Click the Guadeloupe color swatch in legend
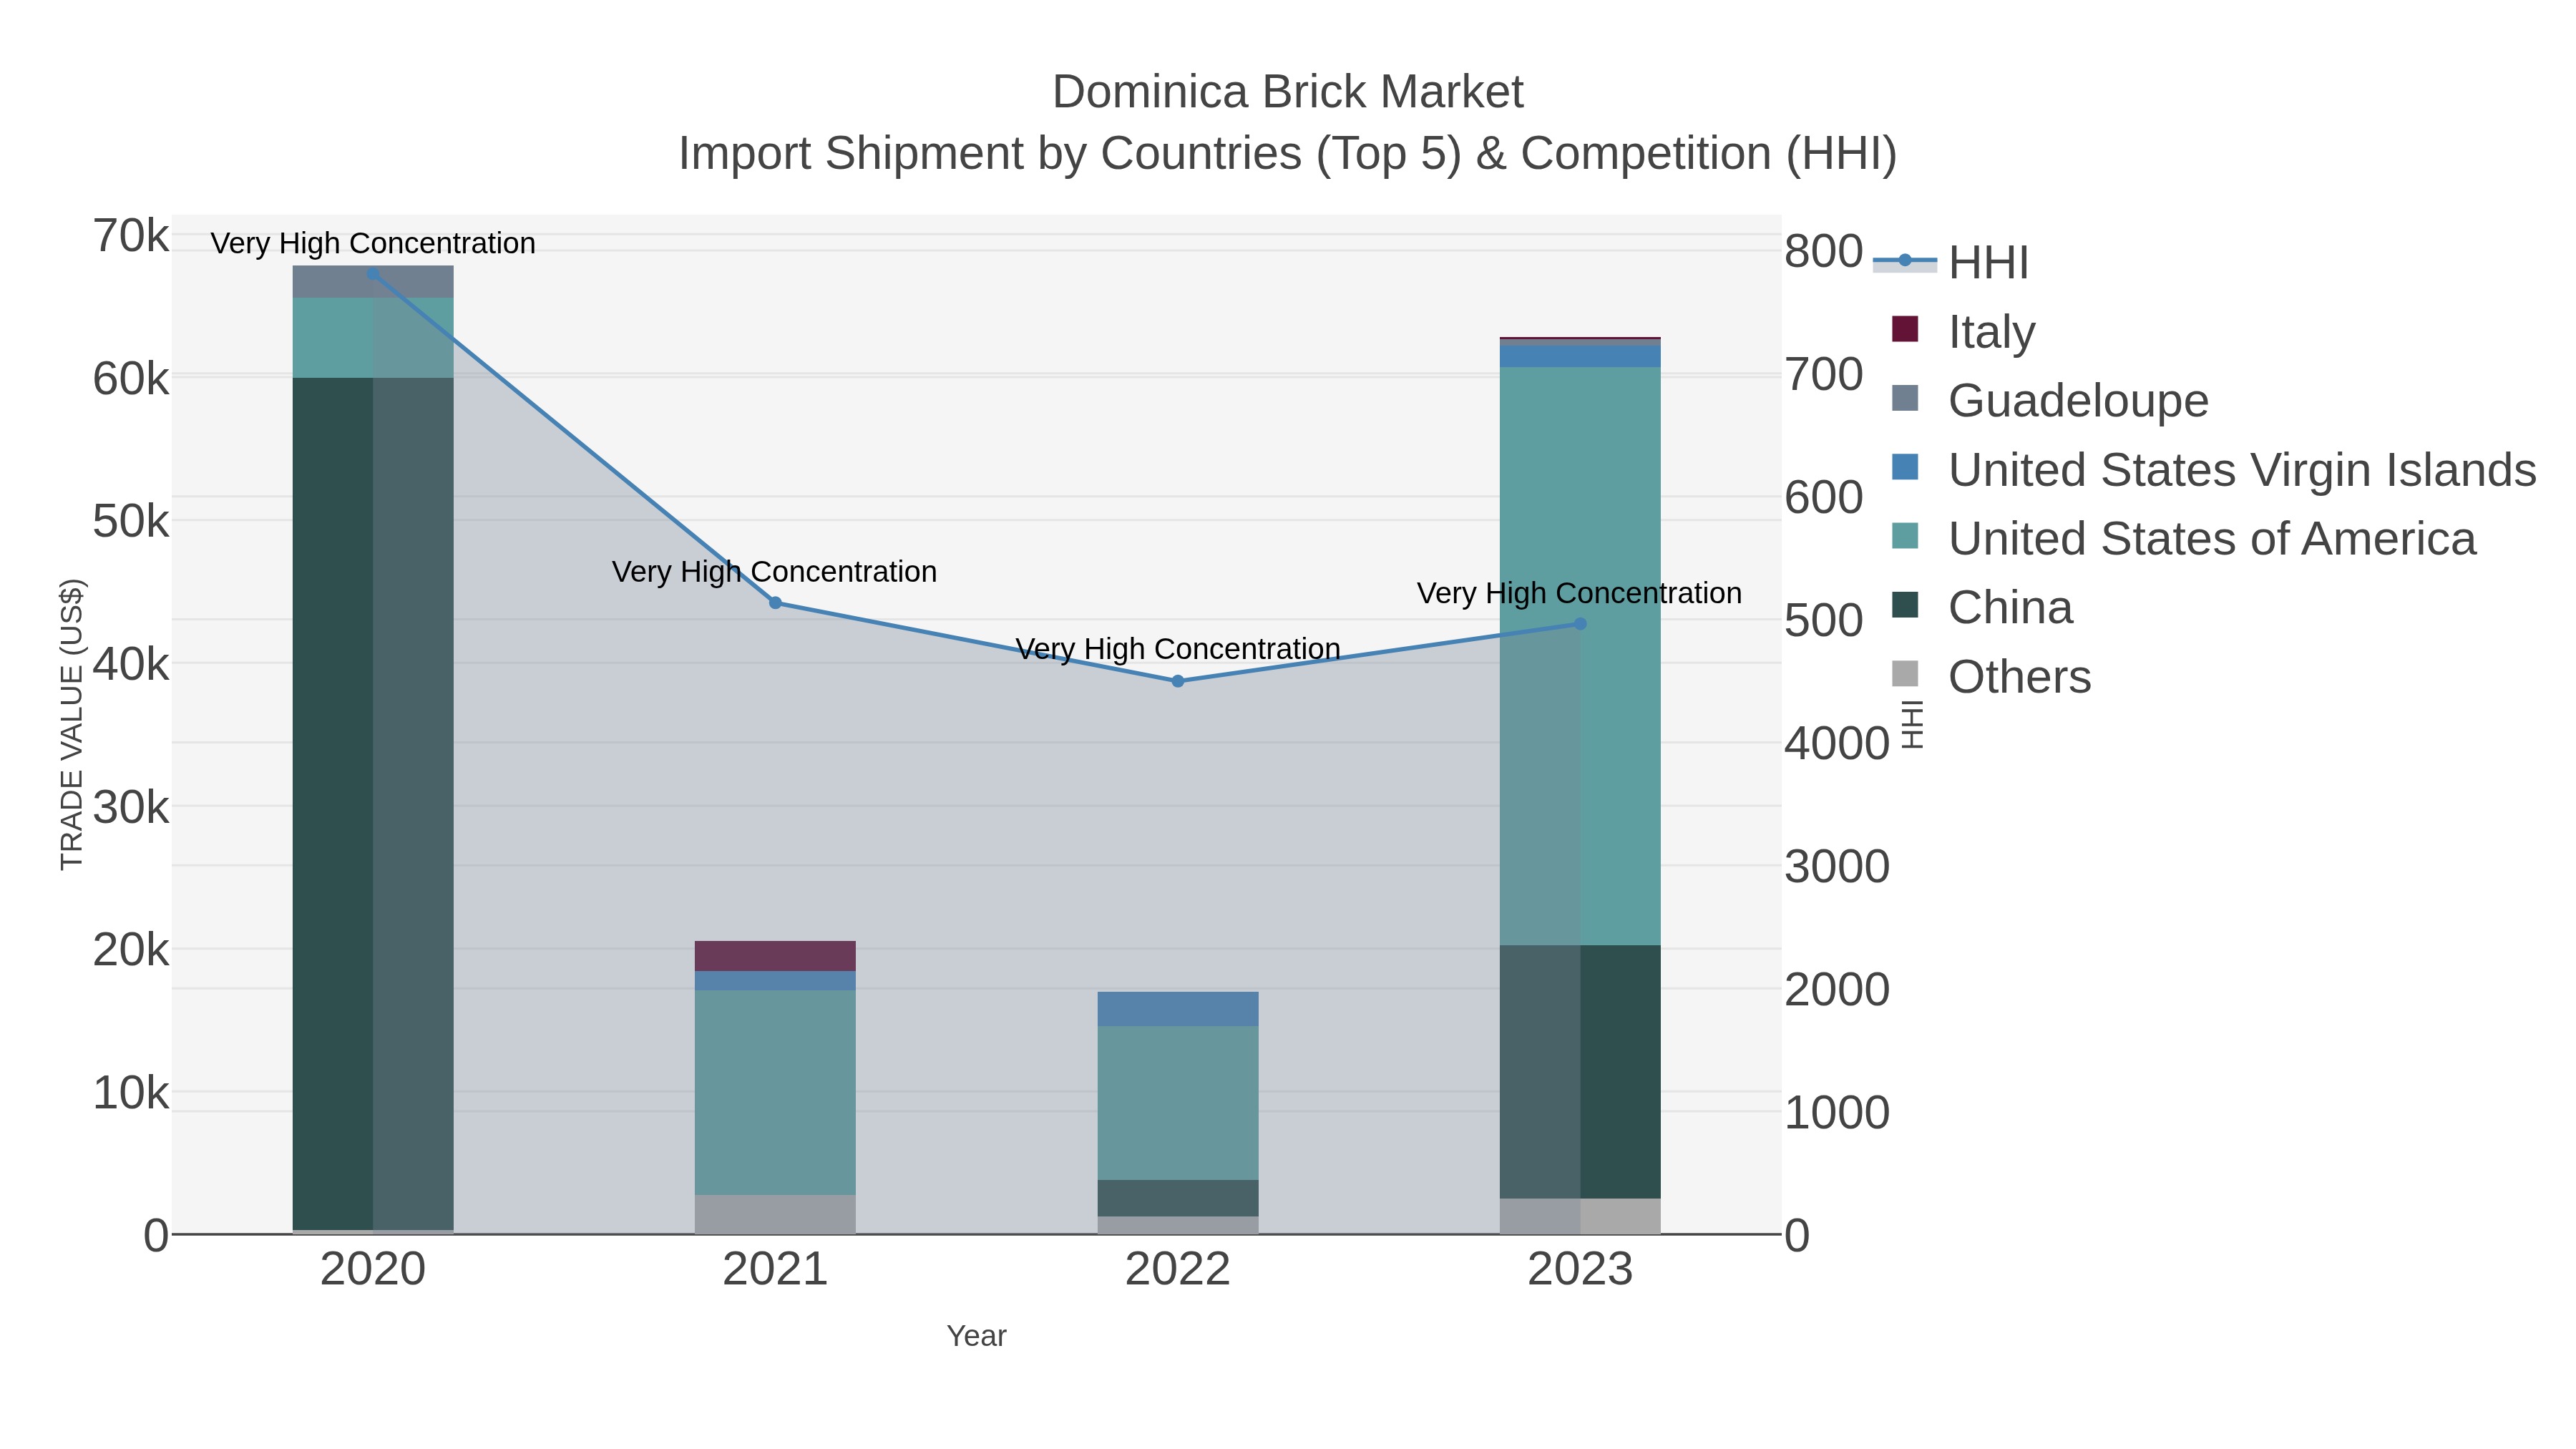 [1905, 397]
